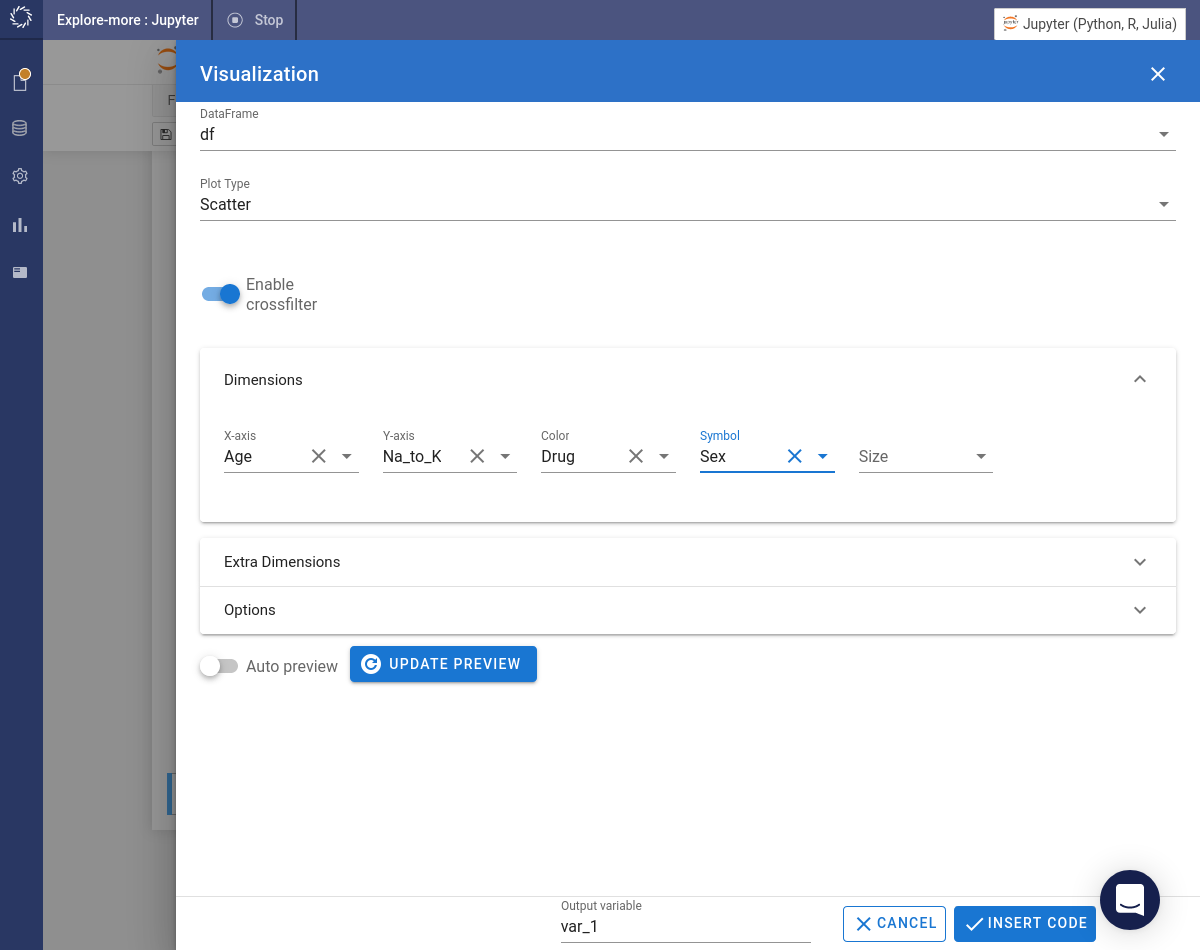Open the files icon in left sidebar

coord(20,81)
